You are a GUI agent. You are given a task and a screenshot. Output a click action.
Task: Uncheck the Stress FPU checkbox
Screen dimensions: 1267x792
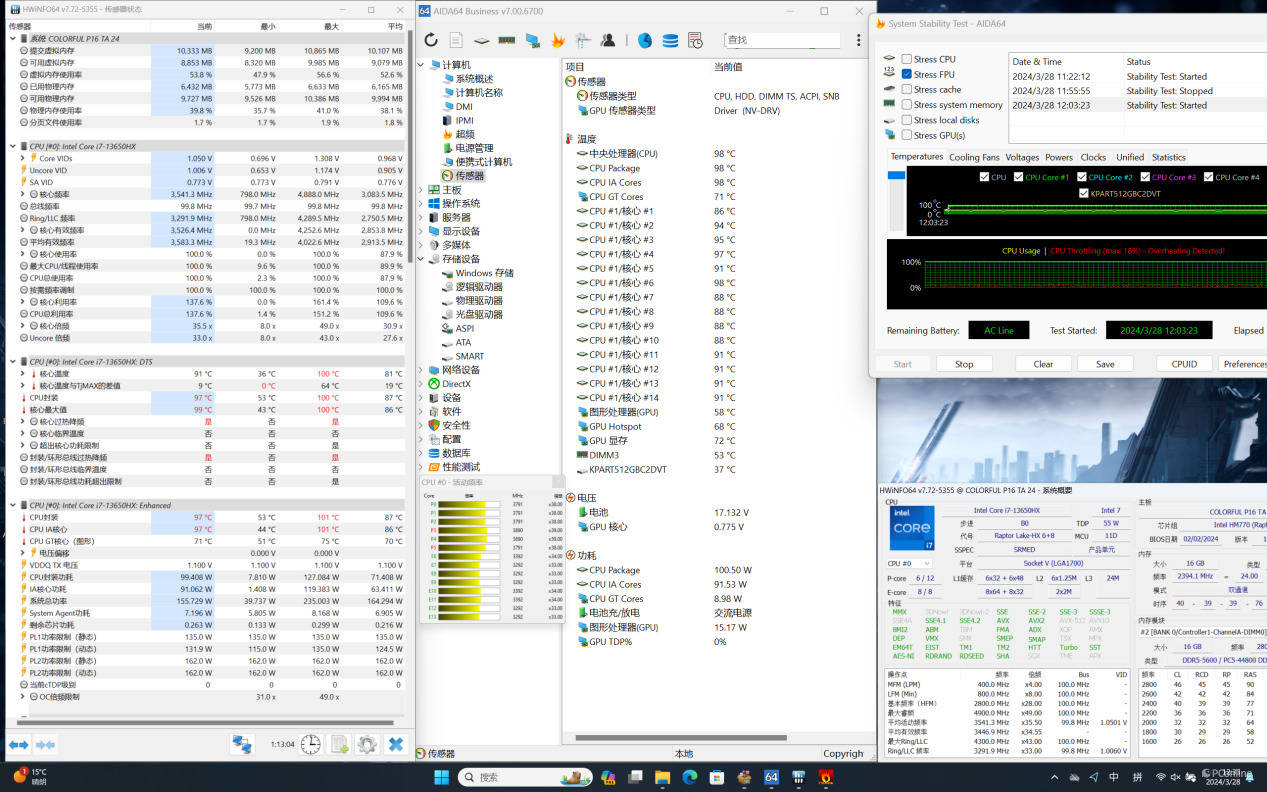[907, 74]
